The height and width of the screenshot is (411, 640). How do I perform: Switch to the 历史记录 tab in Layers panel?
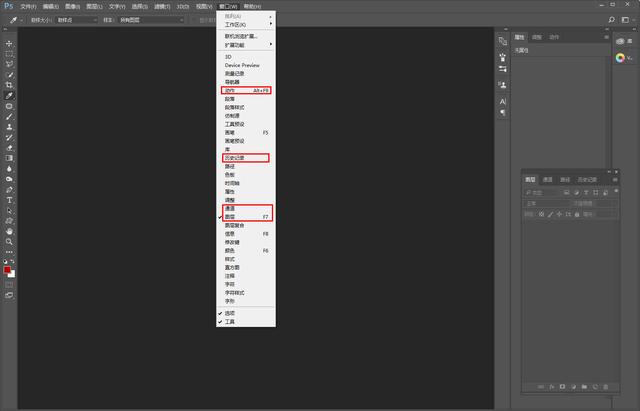(587, 180)
